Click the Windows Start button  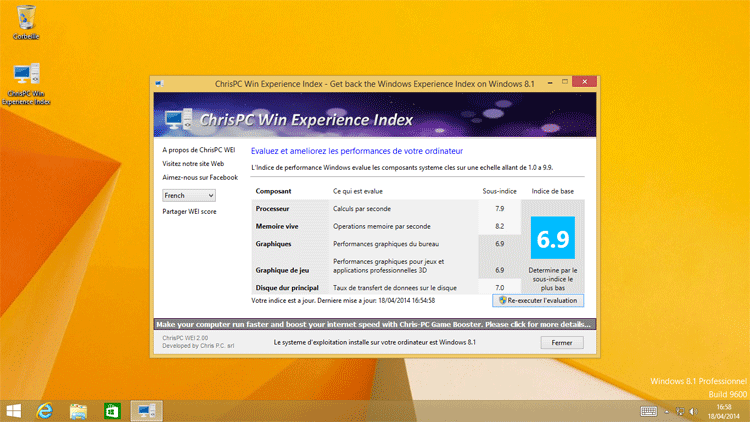[x=14, y=411]
